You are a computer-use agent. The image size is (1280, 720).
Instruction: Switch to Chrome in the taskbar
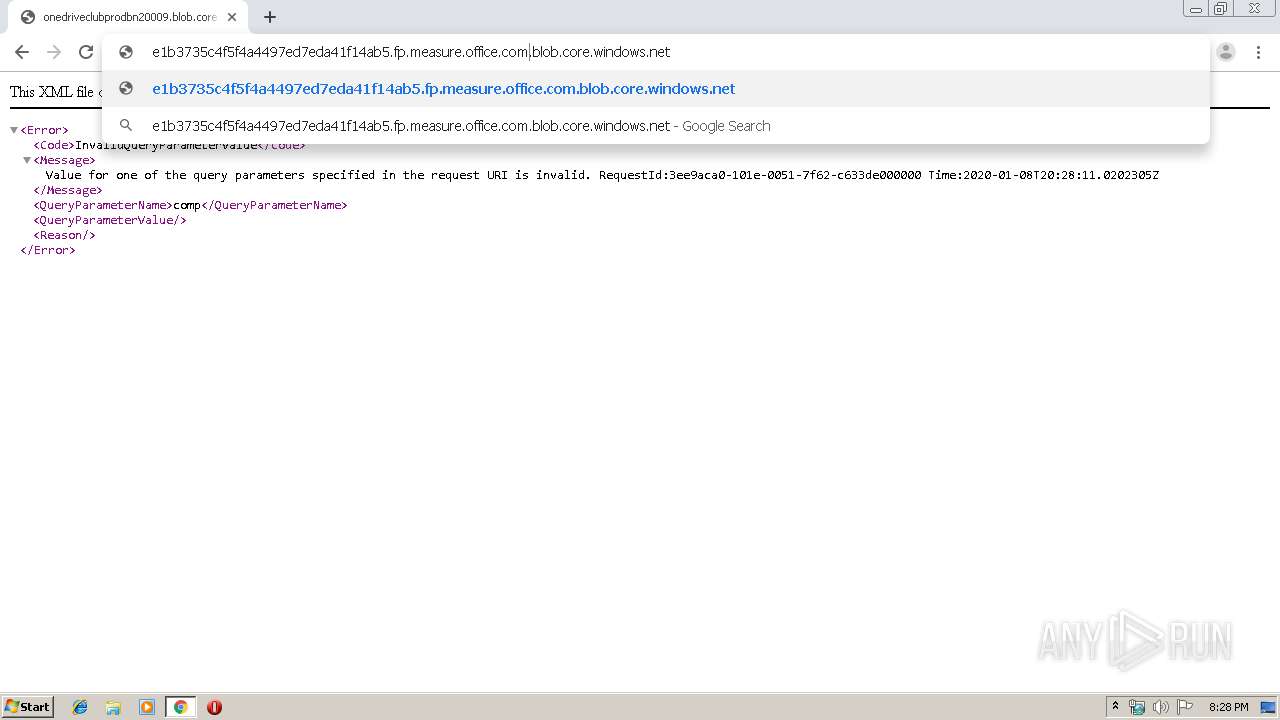(x=180, y=707)
